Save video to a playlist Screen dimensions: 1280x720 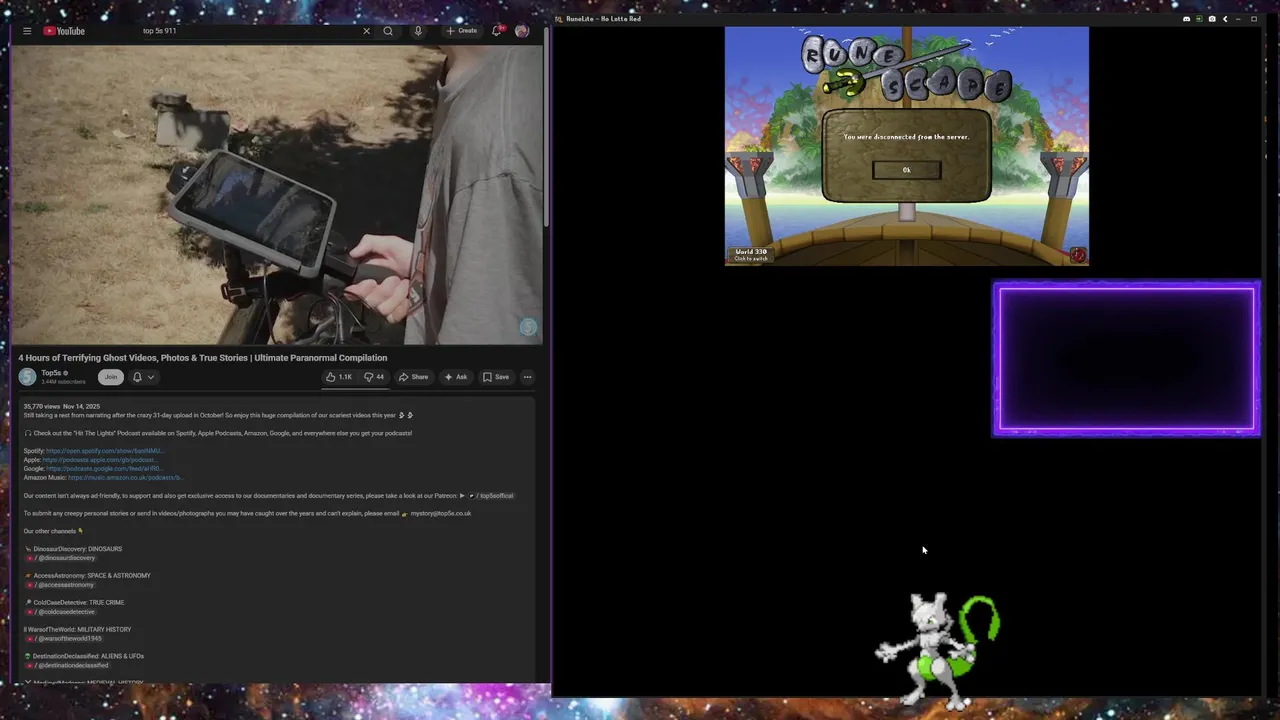[x=496, y=377]
